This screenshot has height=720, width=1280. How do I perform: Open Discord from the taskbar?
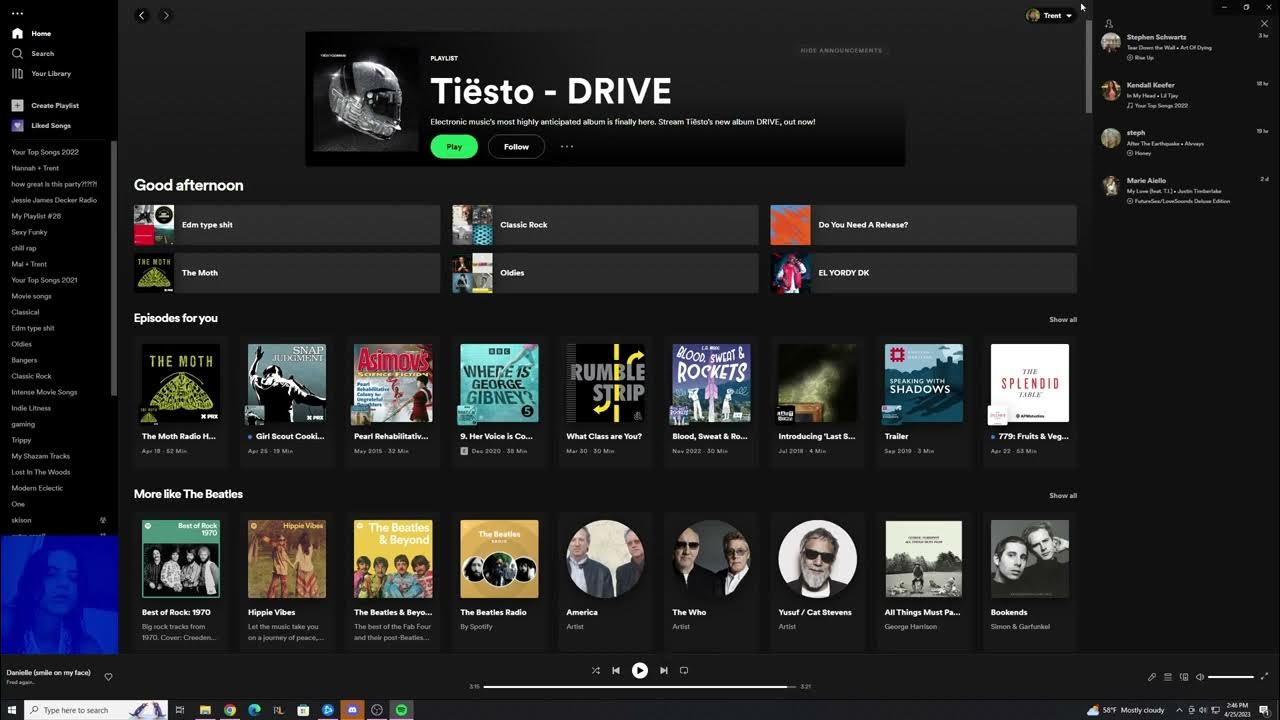pos(352,710)
